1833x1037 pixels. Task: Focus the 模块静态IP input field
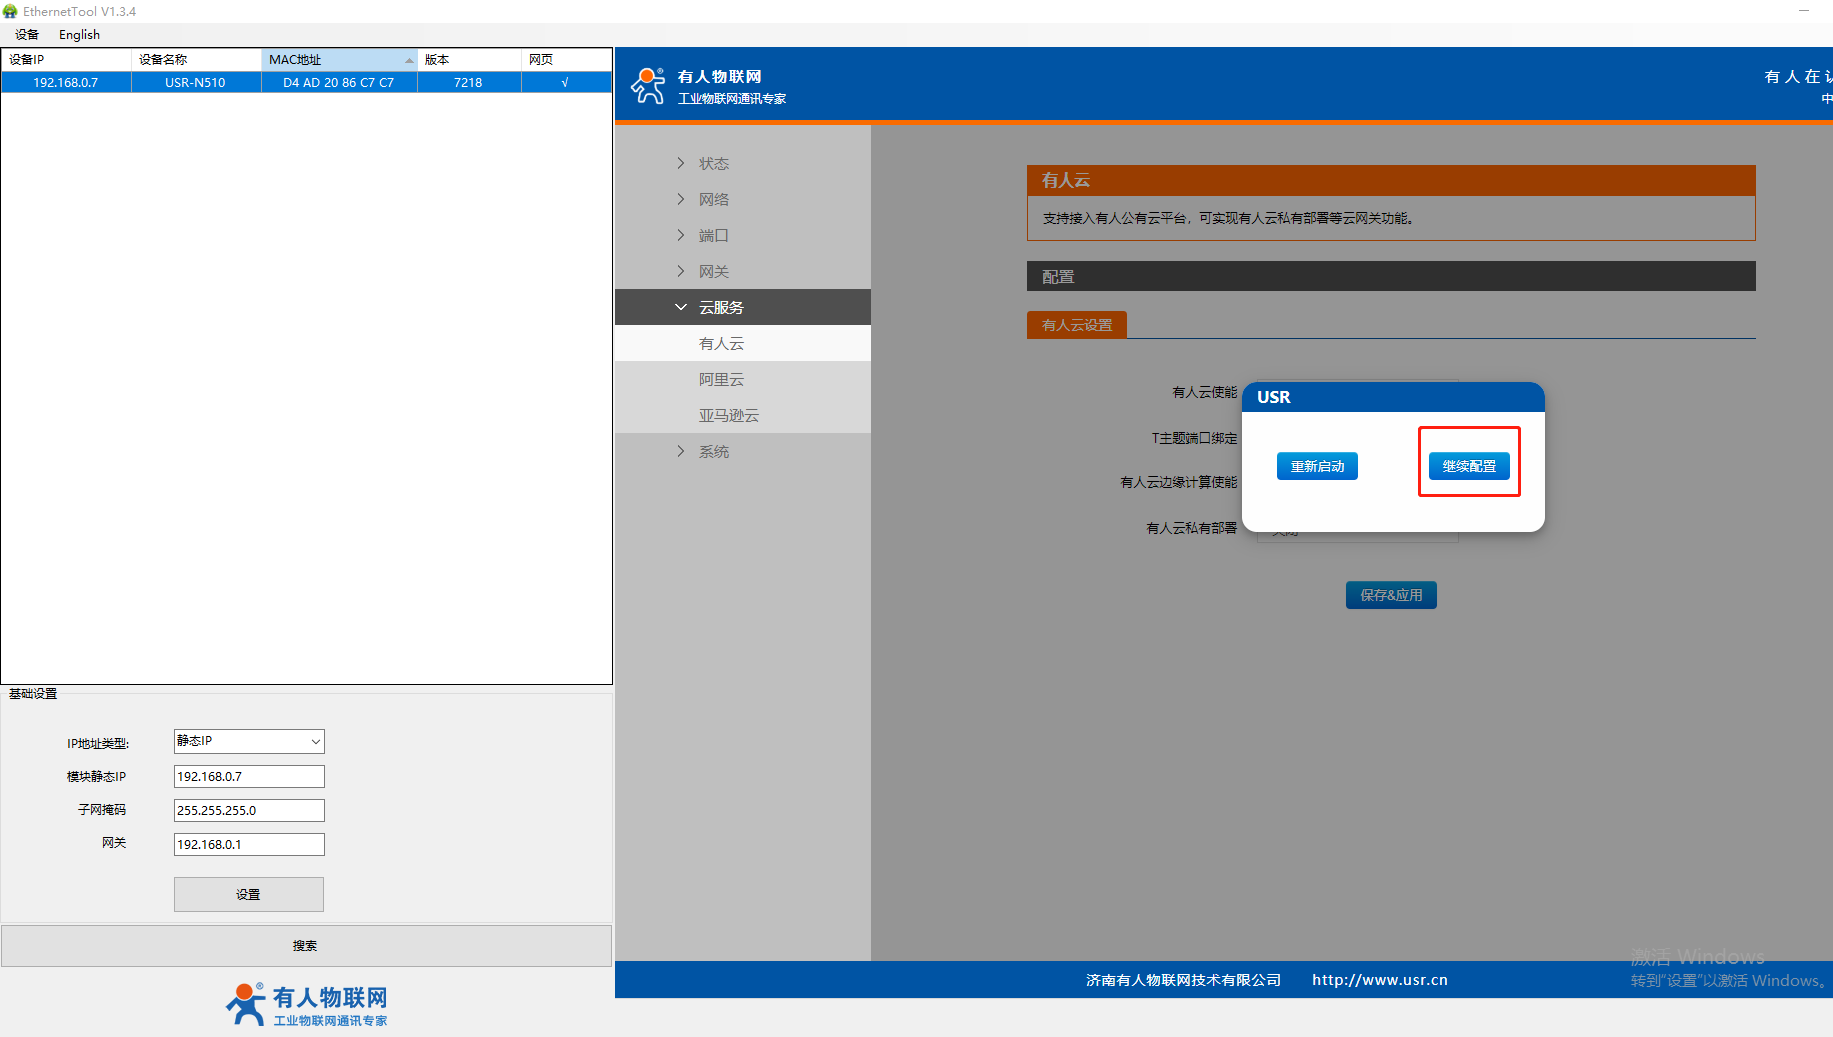[249, 777]
